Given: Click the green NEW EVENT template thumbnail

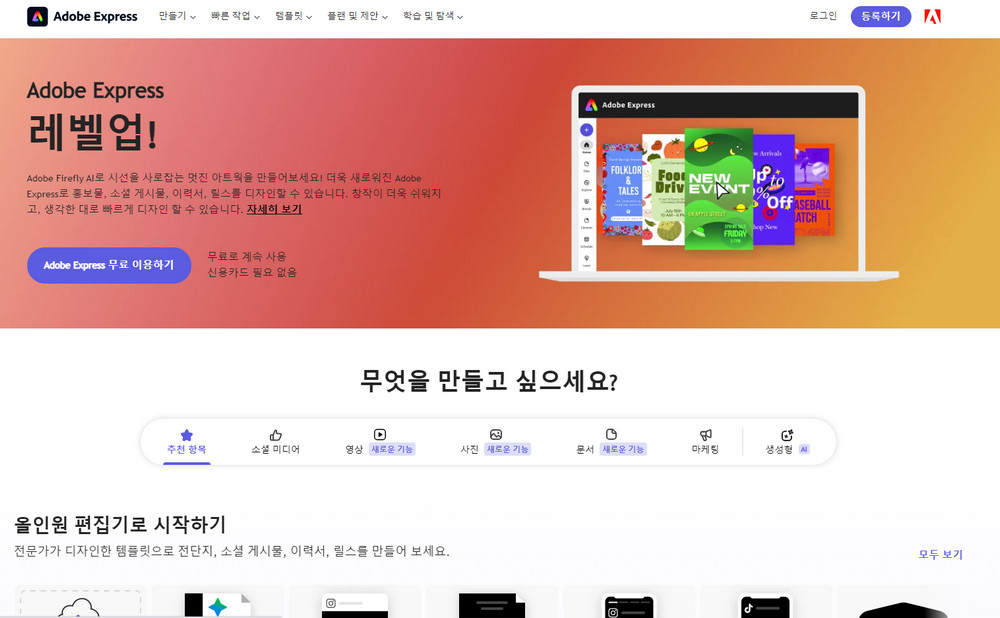Looking at the screenshot, I should [719, 188].
